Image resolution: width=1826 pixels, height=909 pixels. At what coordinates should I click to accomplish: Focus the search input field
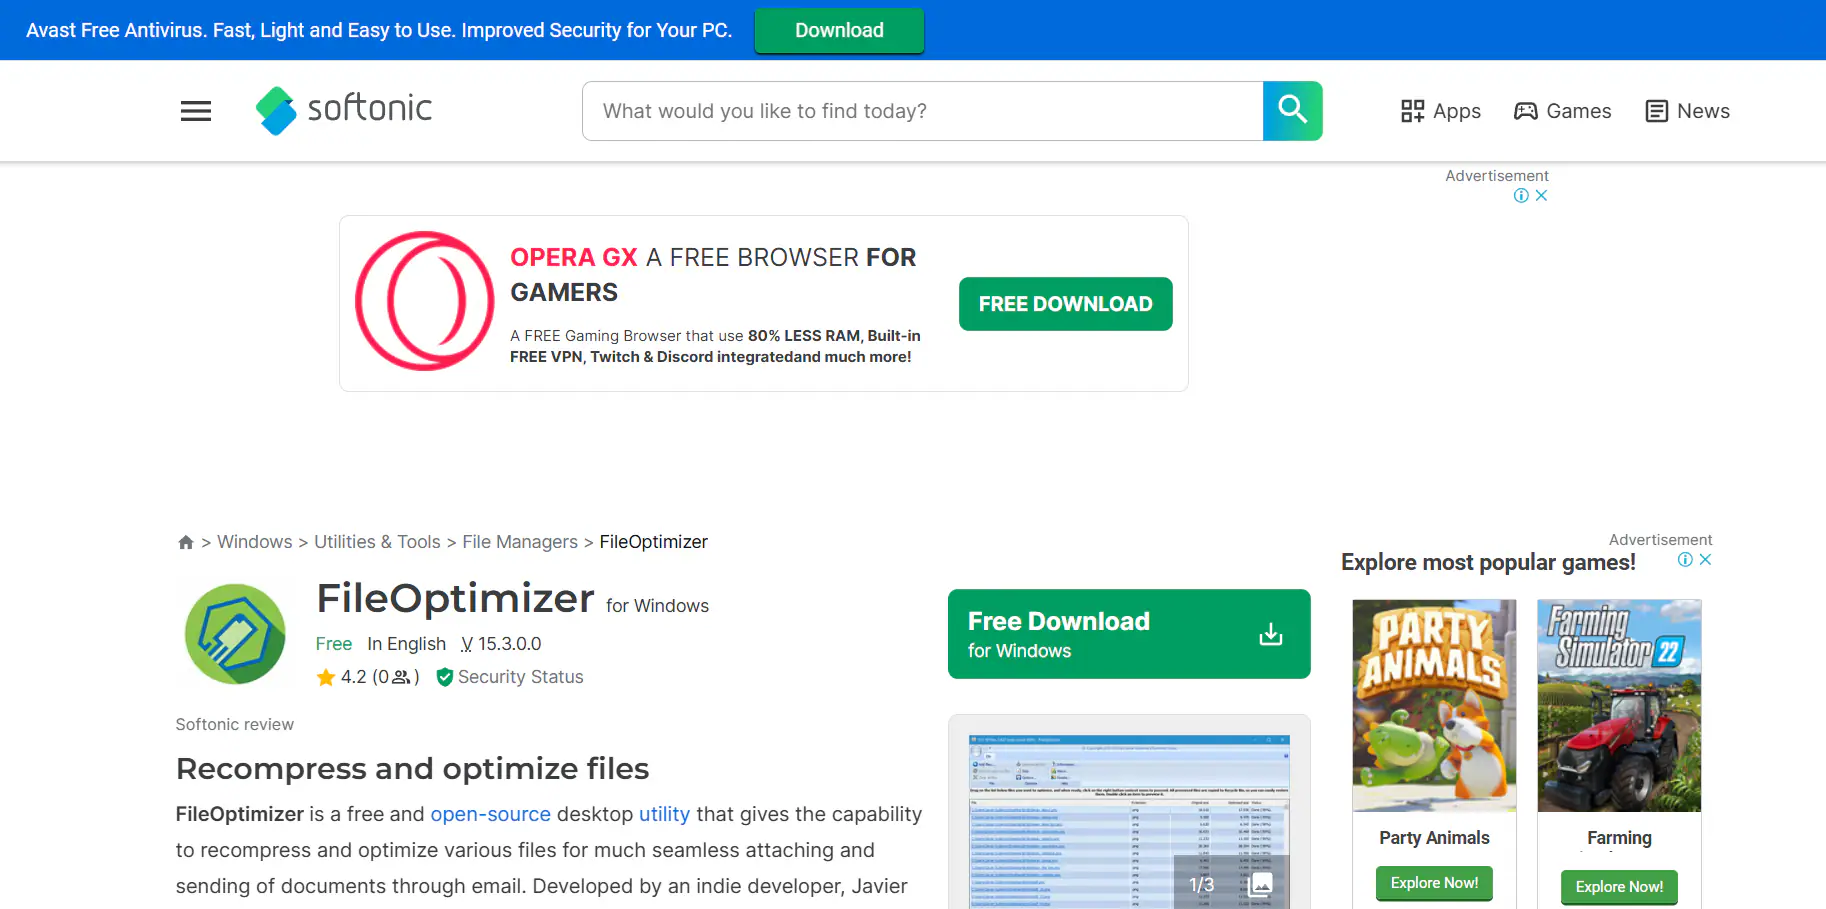pos(923,111)
